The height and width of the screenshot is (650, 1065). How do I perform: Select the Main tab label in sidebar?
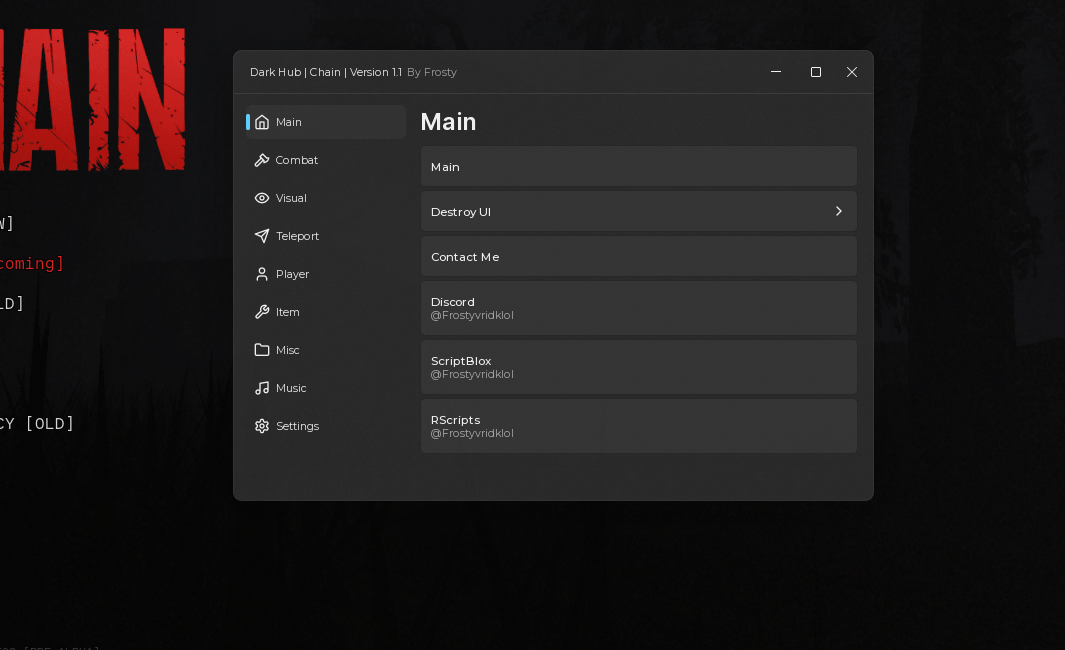289,122
